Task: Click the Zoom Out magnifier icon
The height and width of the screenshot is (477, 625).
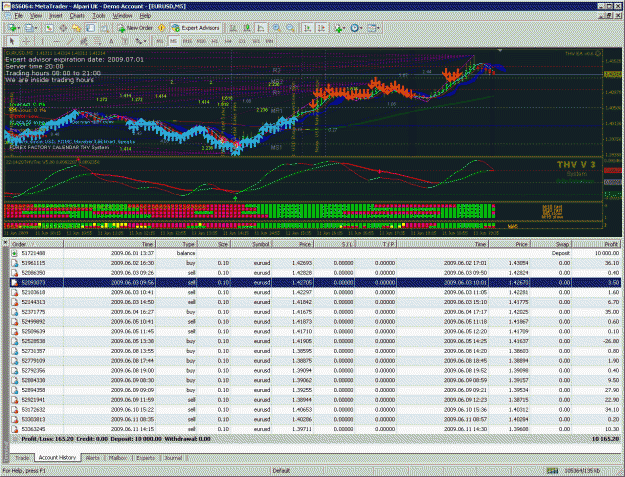Action: [x=291, y=28]
